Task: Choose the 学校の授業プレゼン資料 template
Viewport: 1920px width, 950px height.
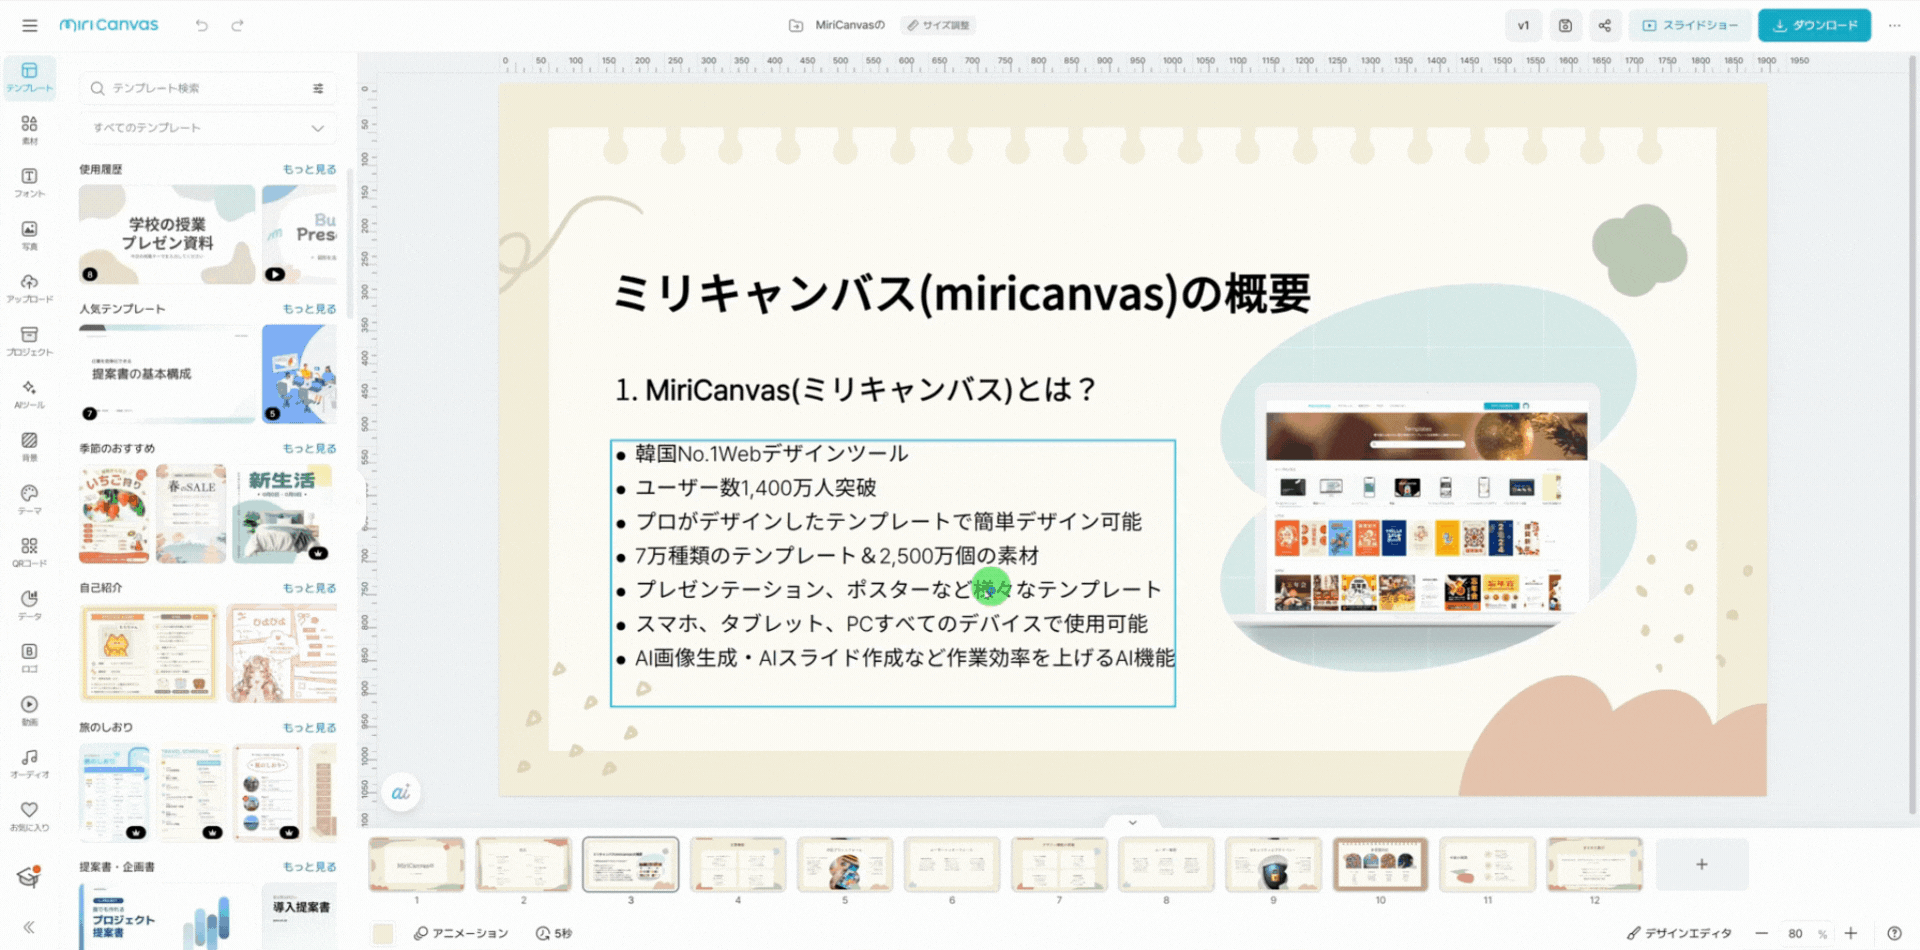Action: [x=167, y=234]
